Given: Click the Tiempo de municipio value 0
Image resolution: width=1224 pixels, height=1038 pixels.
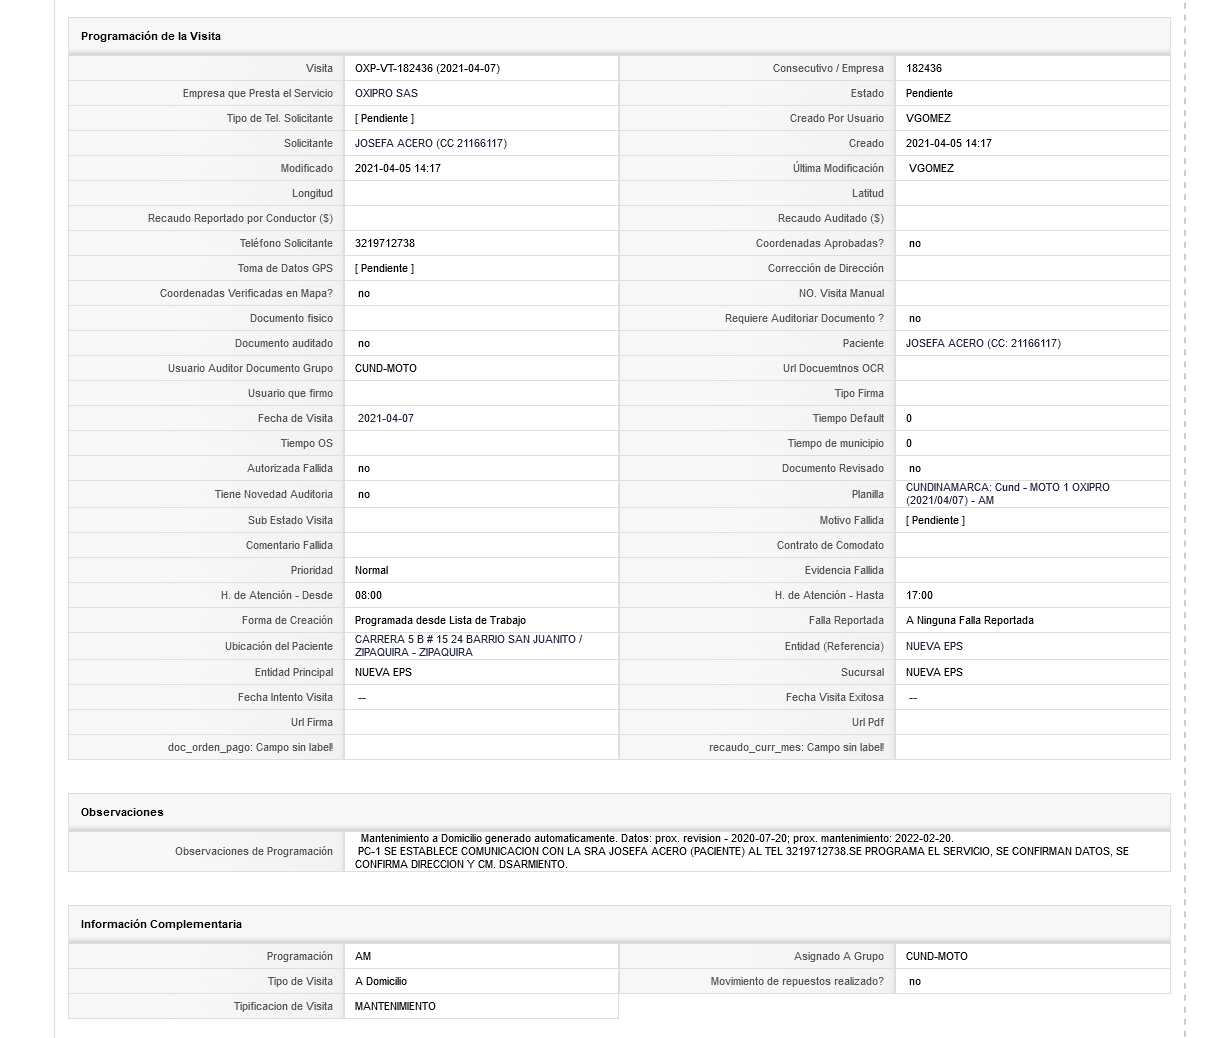Looking at the screenshot, I should click(x=909, y=443).
